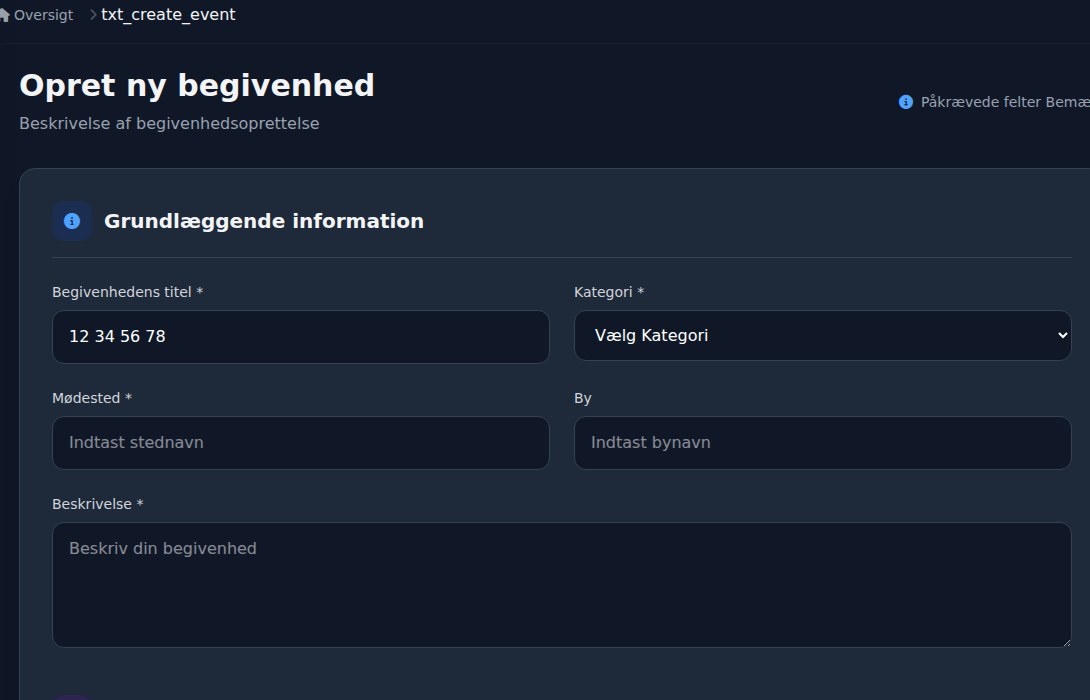Click the Grundlæggende information heading text
Viewport: 1090px width, 700px height.
point(264,221)
